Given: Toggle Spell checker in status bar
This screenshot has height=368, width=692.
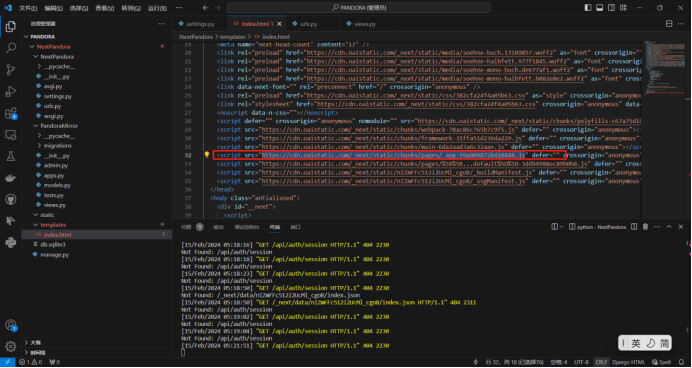Looking at the screenshot, I should [662, 362].
